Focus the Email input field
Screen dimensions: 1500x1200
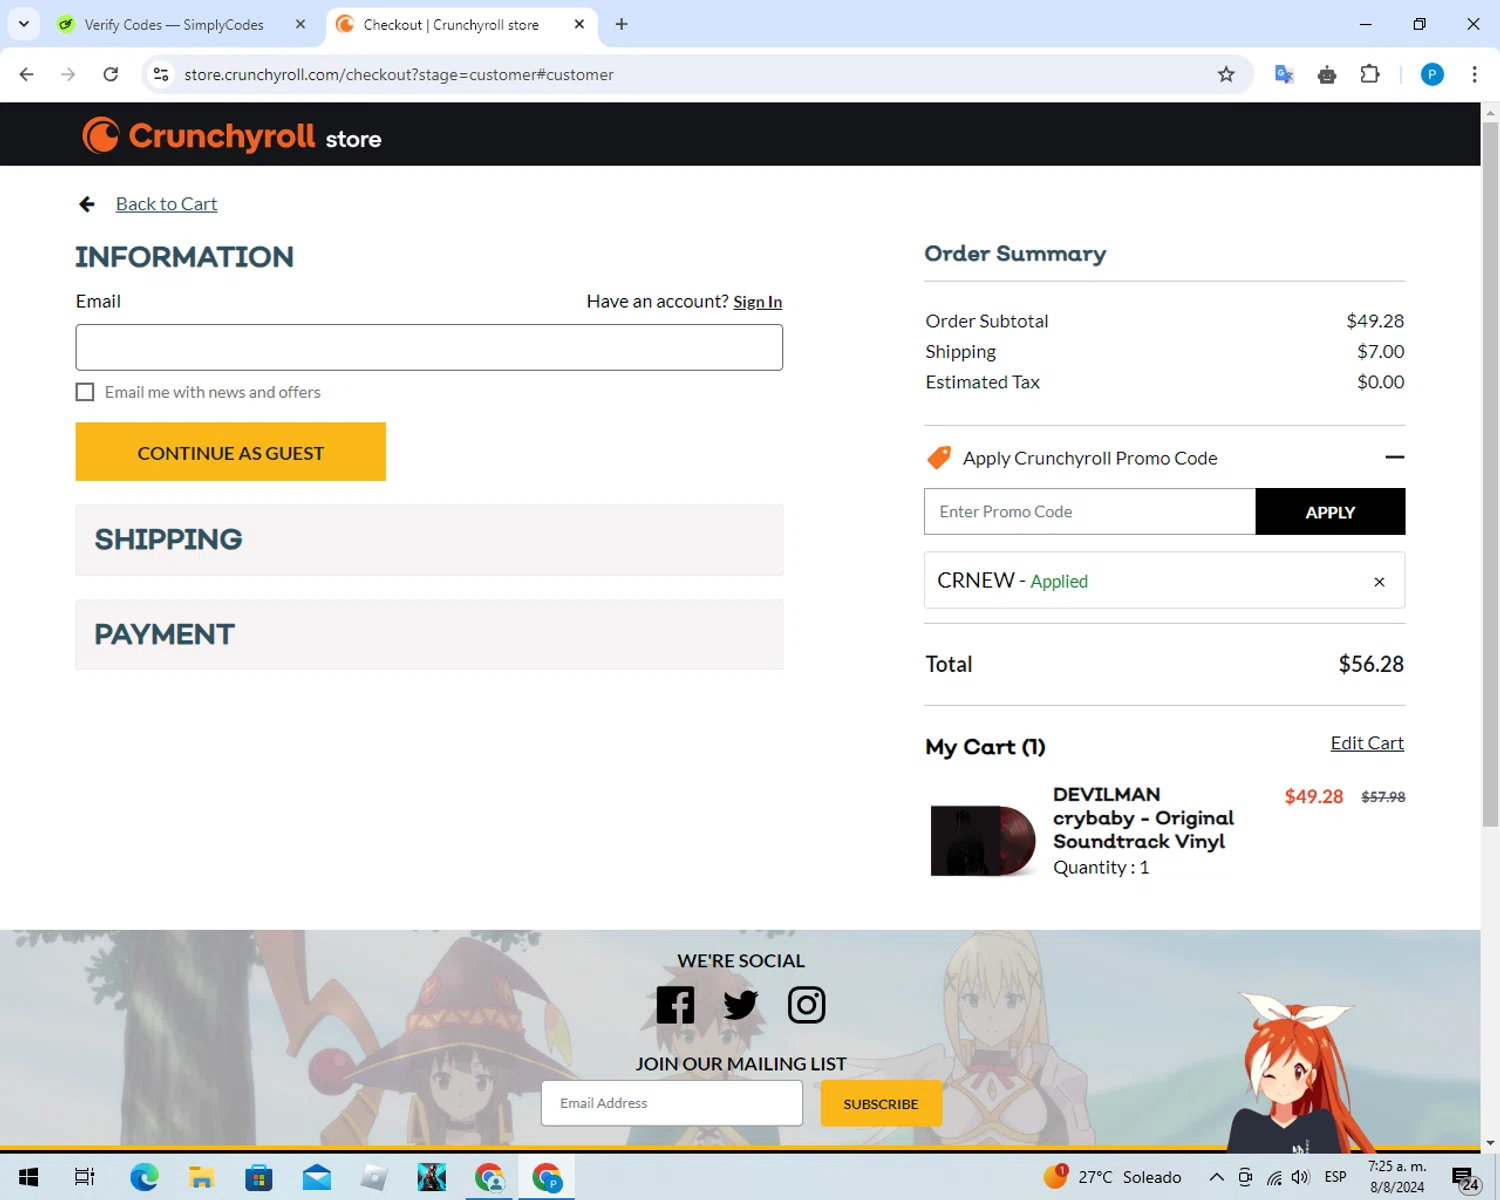(429, 347)
